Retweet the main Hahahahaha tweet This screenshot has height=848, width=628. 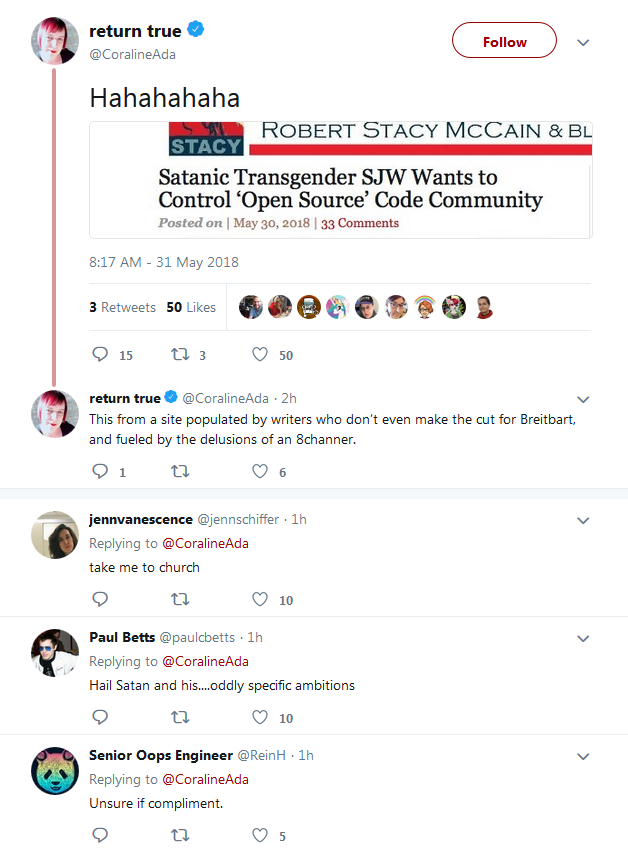[180, 354]
